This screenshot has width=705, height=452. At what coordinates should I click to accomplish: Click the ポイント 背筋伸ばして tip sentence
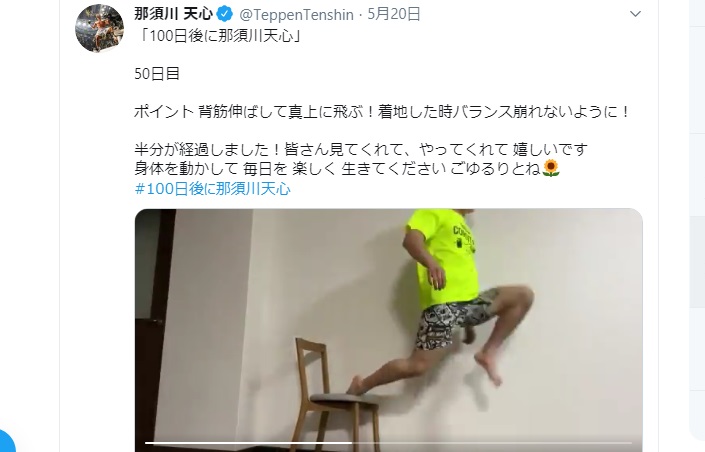[x=383, y=112]
